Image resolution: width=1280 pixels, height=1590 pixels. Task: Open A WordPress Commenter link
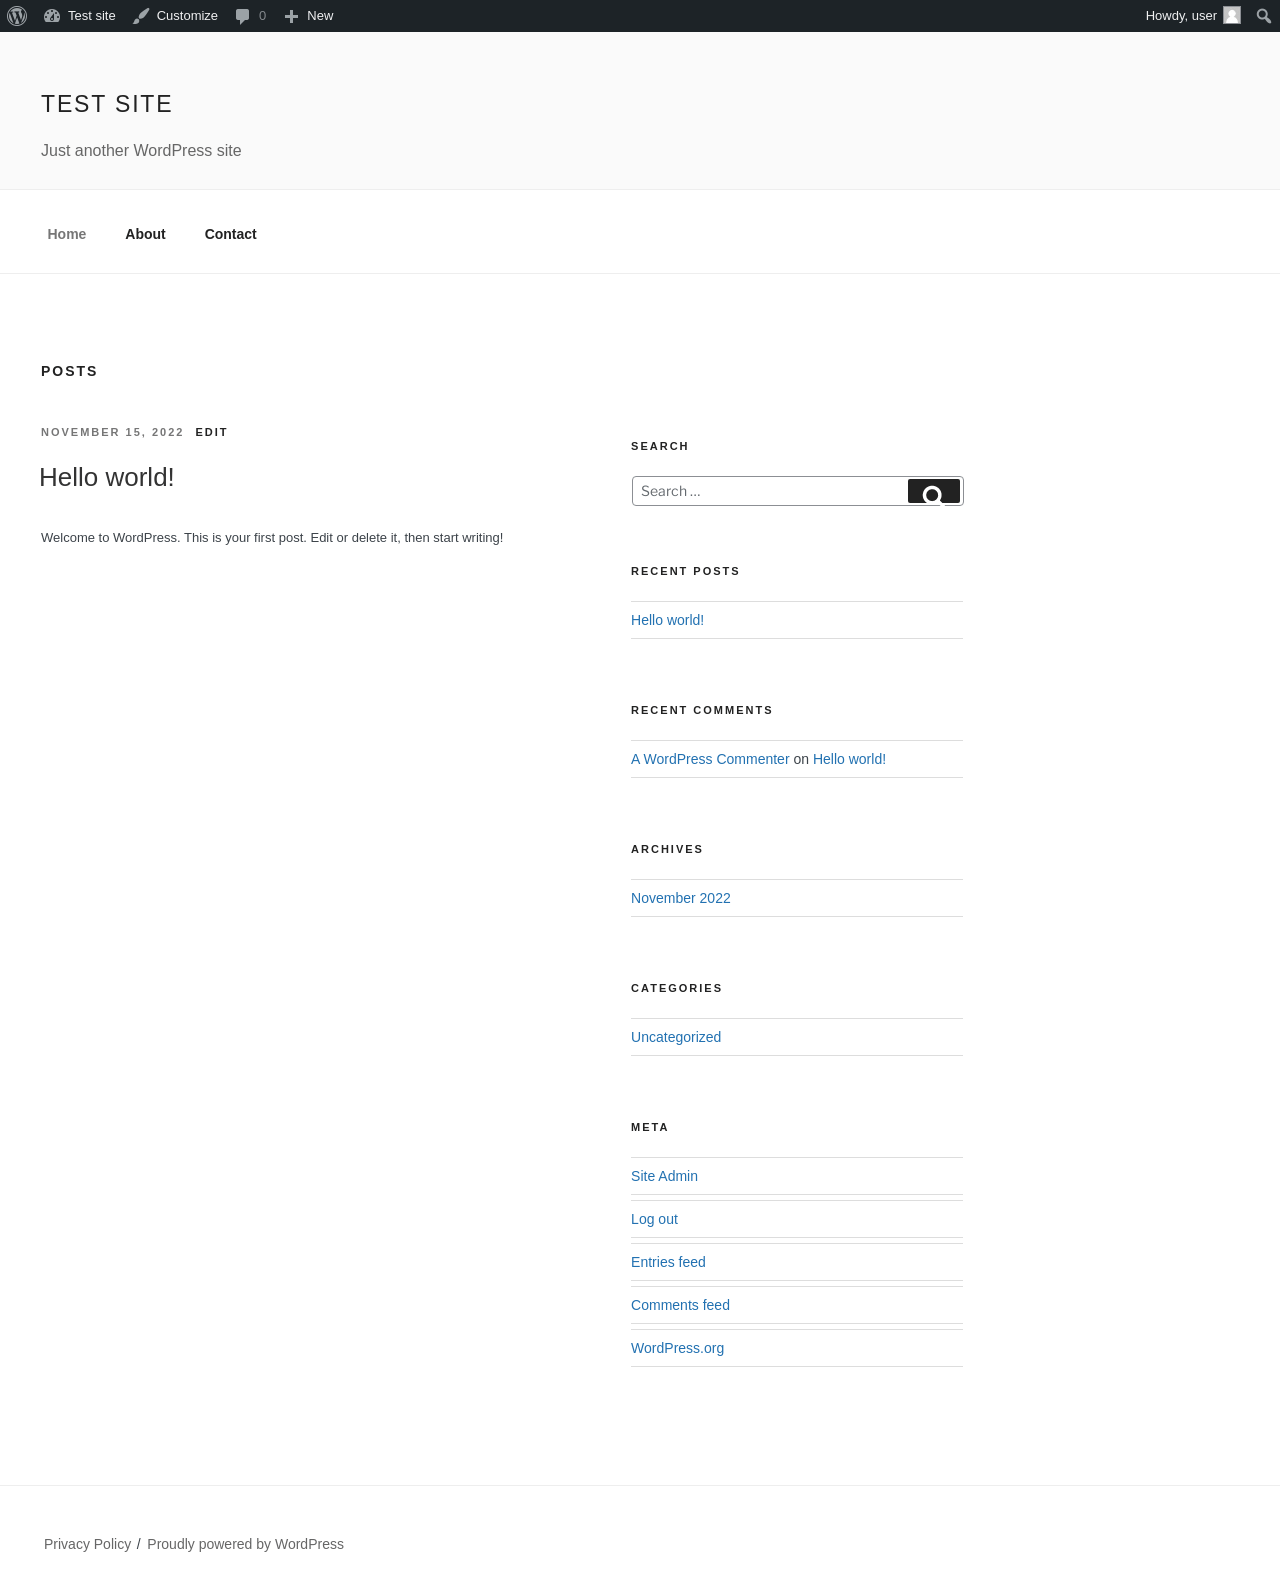[x=710, y=759]
